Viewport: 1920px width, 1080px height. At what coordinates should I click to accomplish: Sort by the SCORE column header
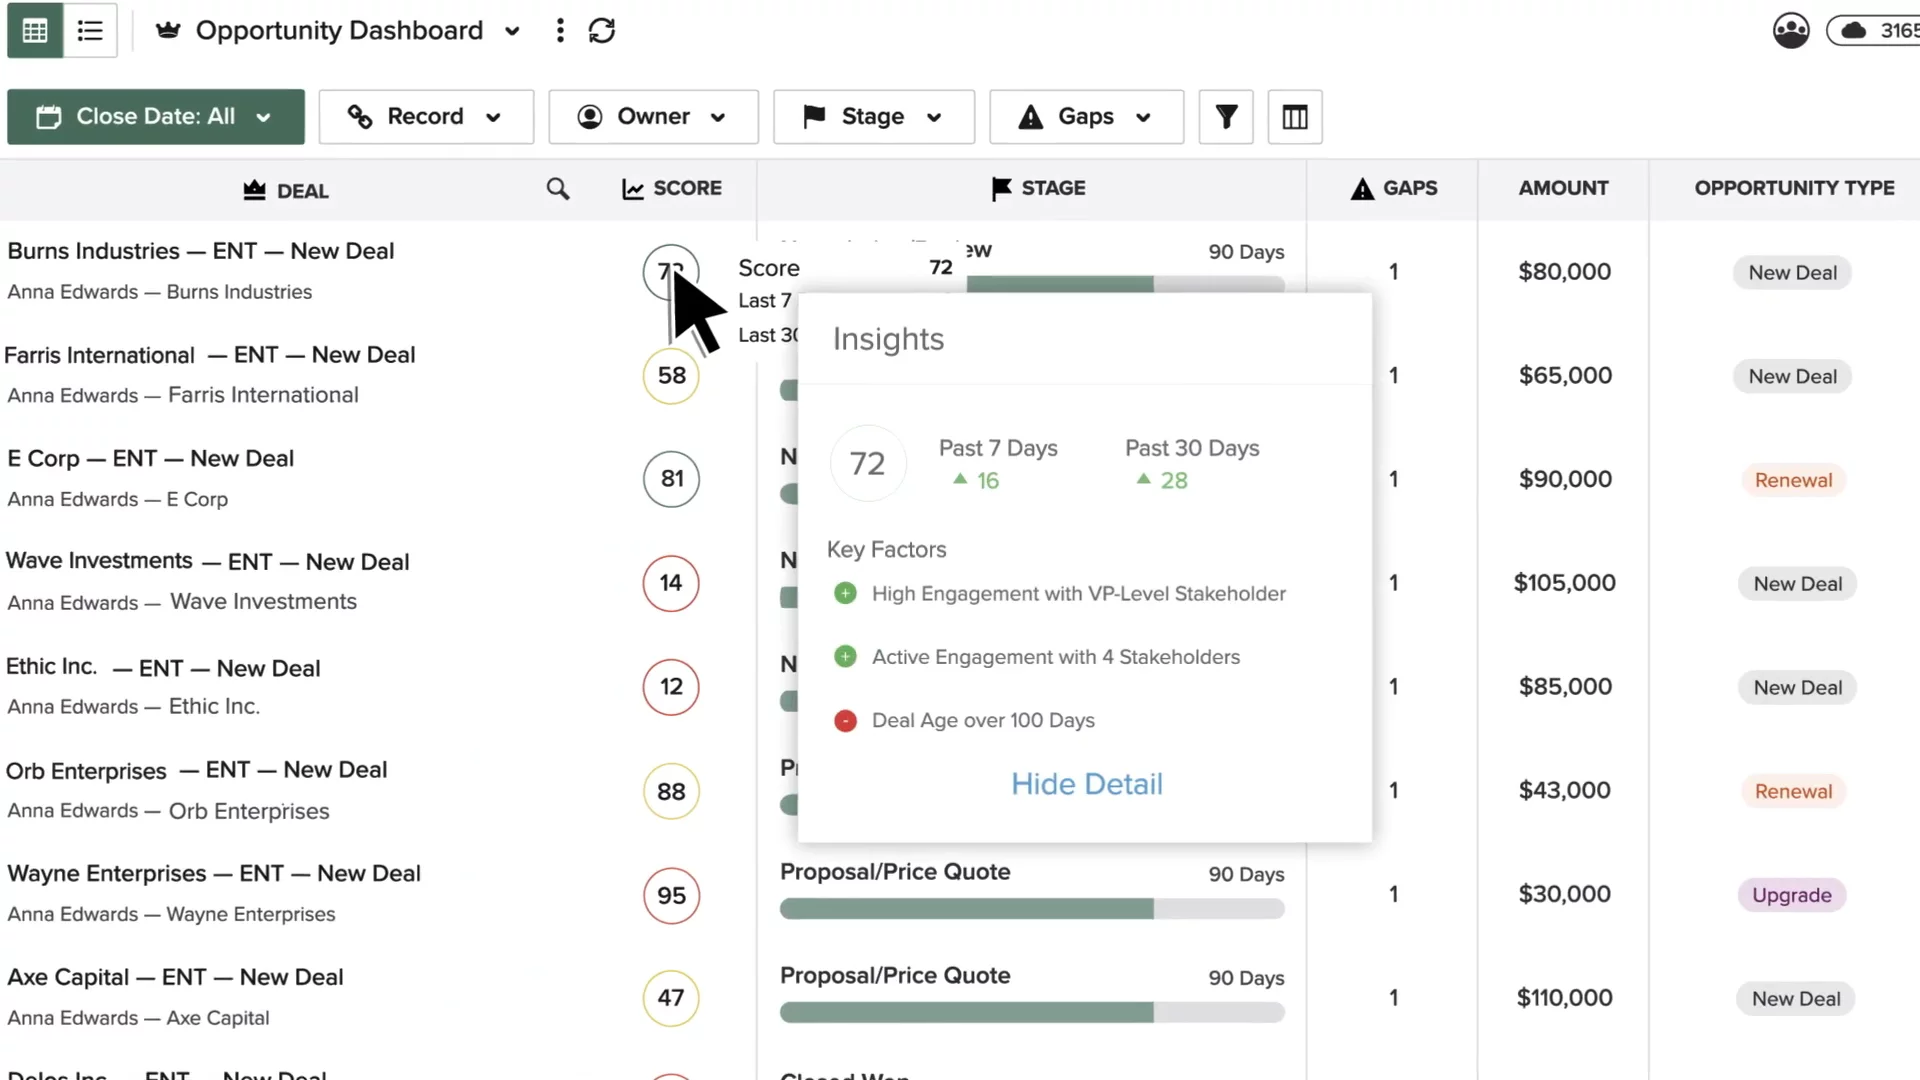[x=672, y=189]
